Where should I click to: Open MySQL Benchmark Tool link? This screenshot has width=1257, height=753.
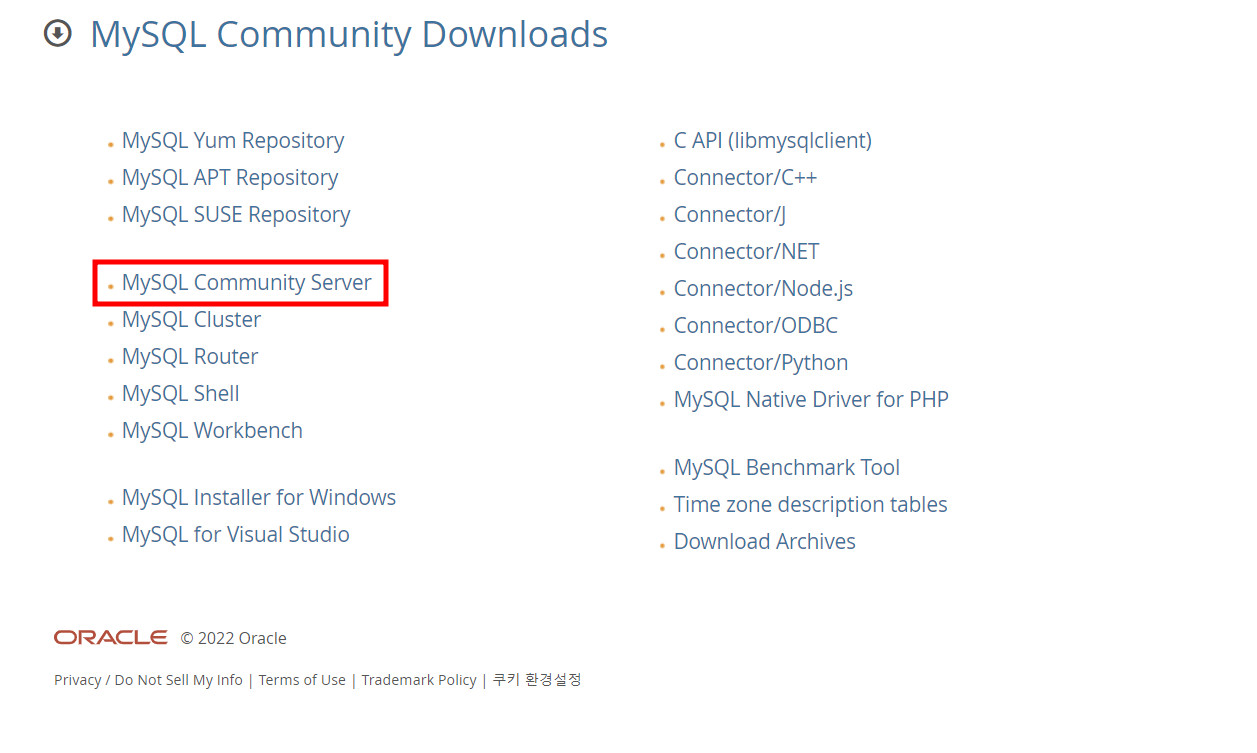pyautogui.click(x=787, y=468)
